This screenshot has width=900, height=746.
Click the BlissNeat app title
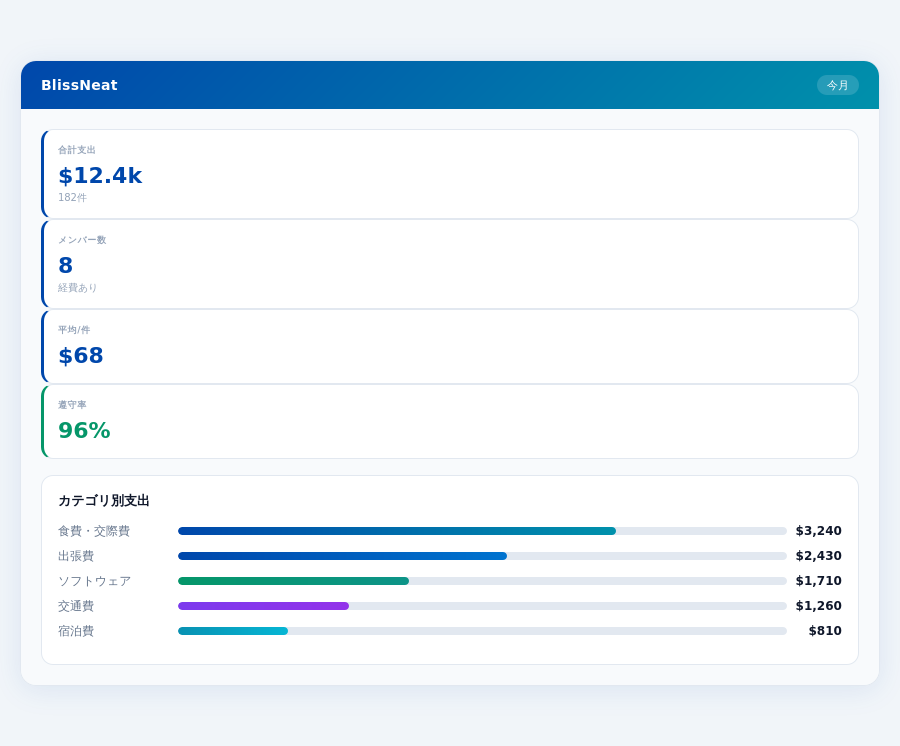[79, 85]
